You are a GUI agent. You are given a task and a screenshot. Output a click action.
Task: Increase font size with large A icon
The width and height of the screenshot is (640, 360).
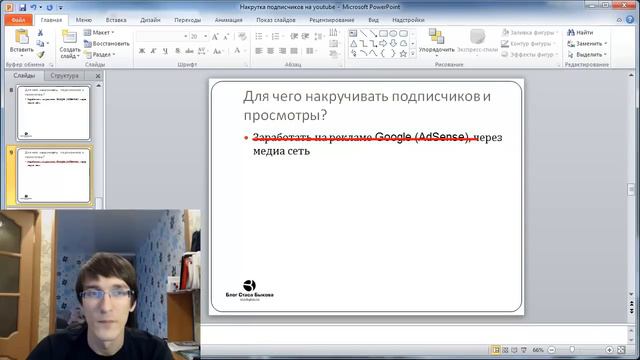click(x=215, y=37)
